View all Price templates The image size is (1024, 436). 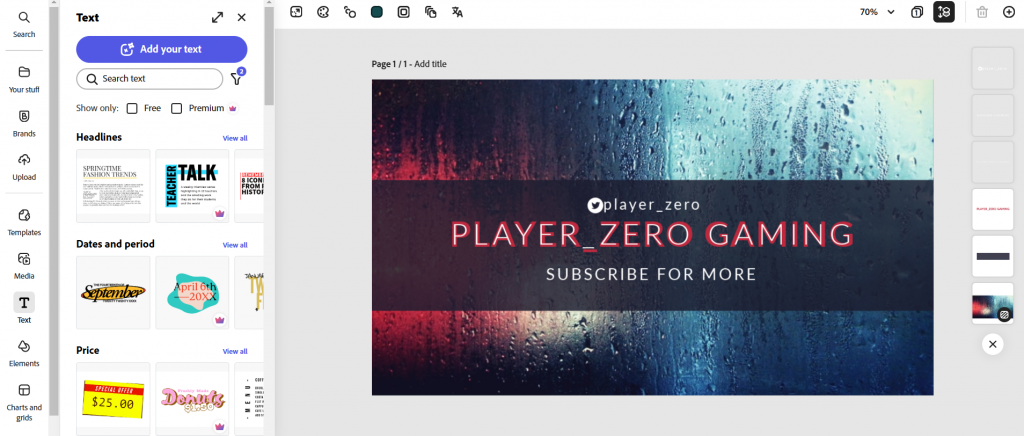235,351
